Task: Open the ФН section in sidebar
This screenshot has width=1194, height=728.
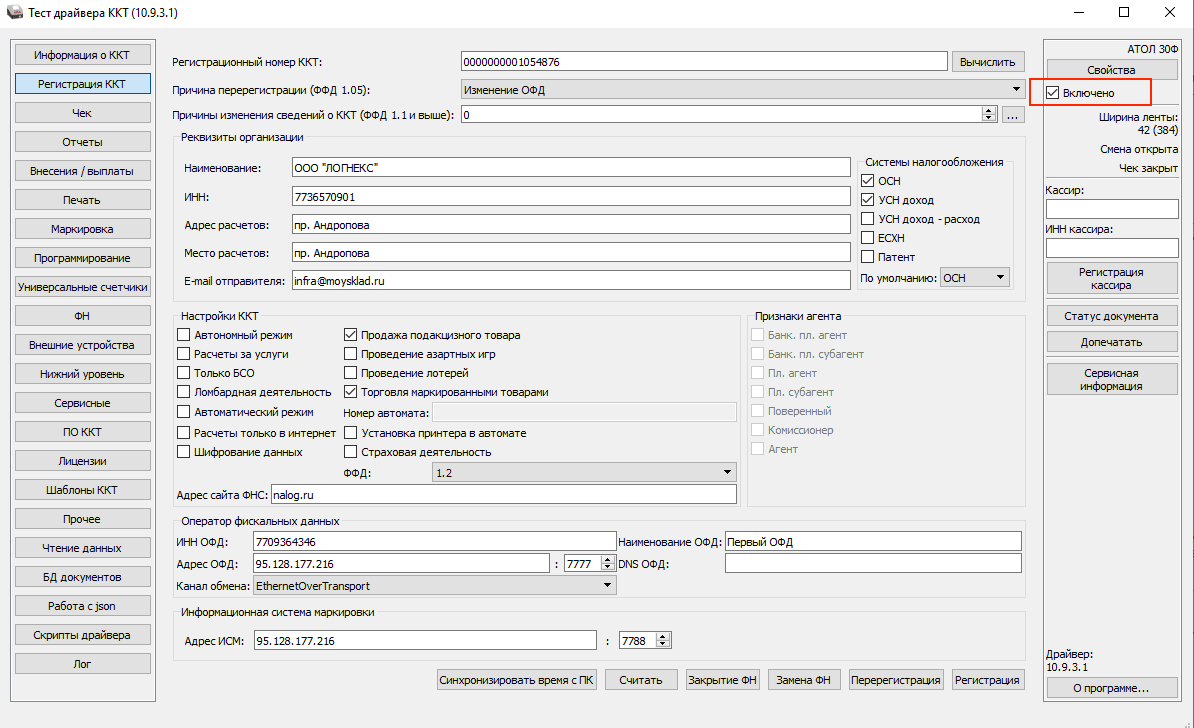Action: click(82, 316)
